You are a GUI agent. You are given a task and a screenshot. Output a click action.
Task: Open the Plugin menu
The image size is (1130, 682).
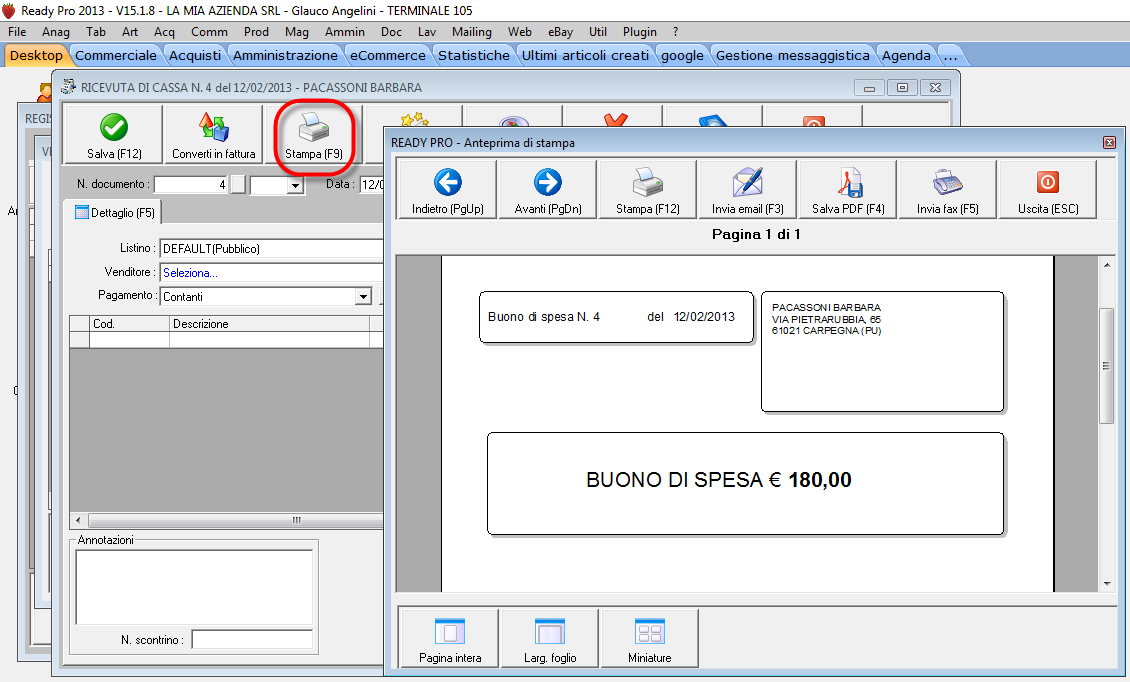click(x=639, y=32)
